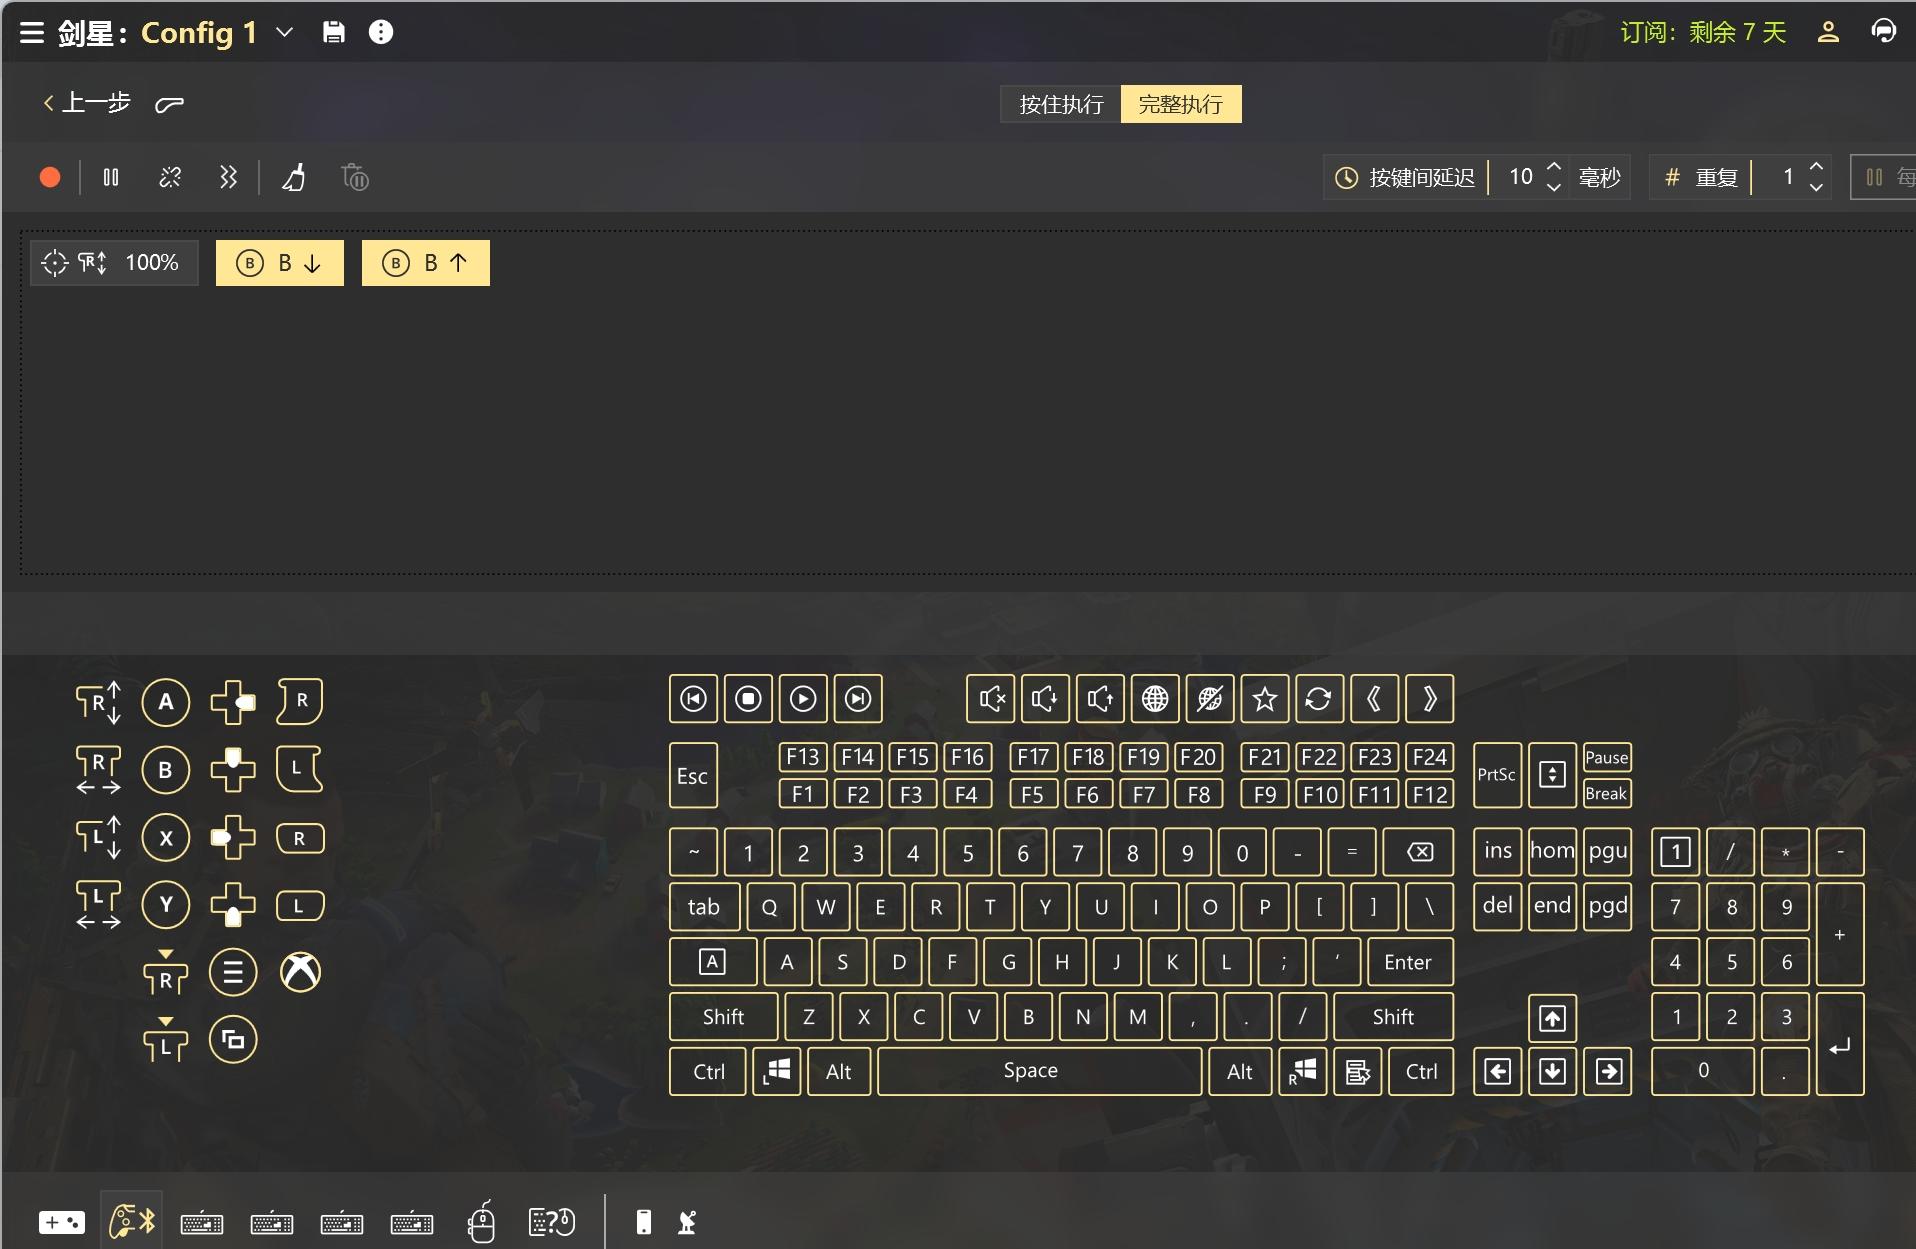
Task: Select the controller A button icon
Action: click(x=166, y=702)
